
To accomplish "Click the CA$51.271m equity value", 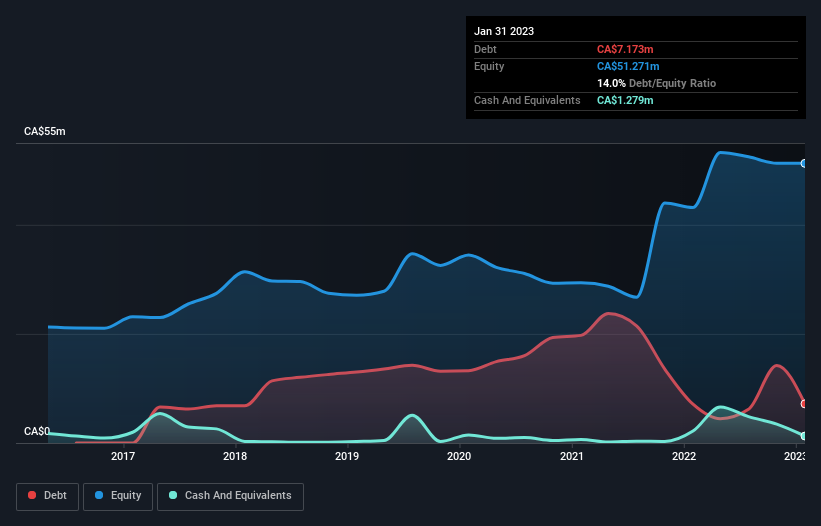I will click(628, 66).
